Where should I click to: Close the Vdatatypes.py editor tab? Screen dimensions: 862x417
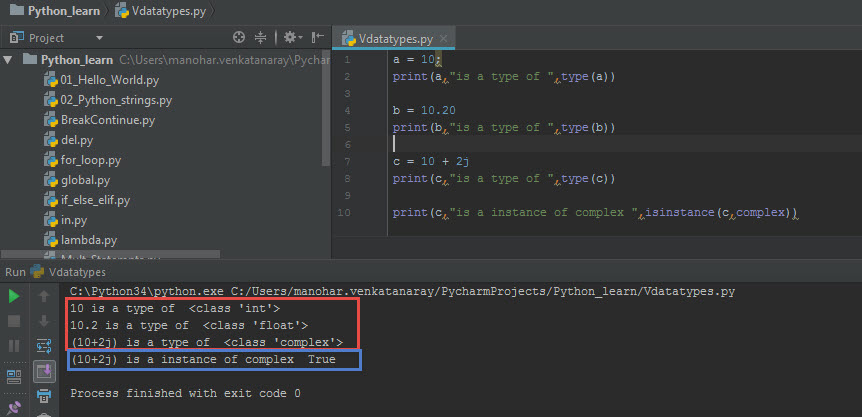point(444,39)
